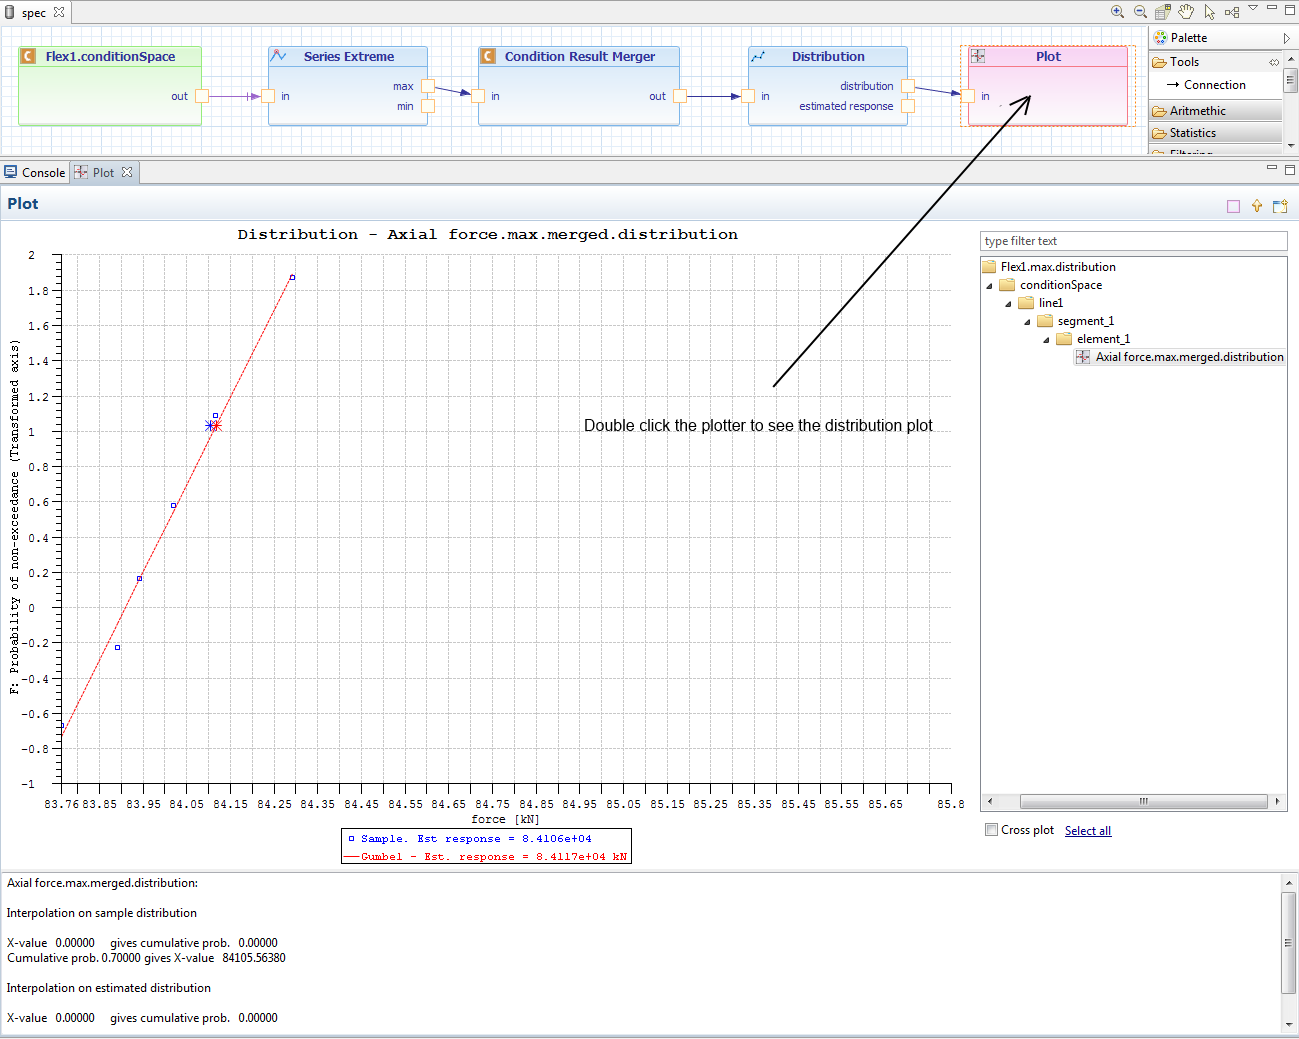
Task: Collapse the Palette panel using its arrow
Action: (1286, 38)
